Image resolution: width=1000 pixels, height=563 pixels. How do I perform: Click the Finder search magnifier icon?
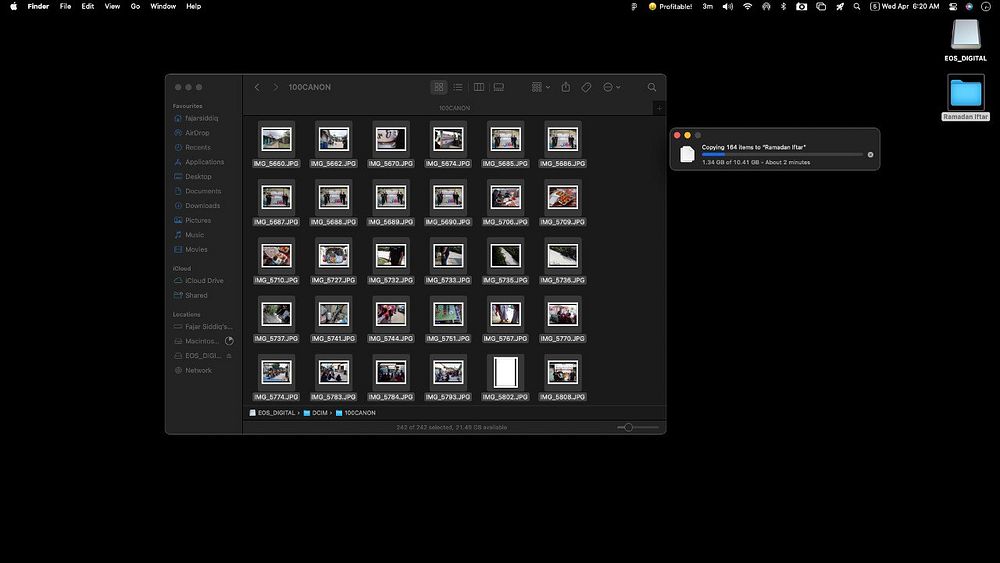point(652,87)
